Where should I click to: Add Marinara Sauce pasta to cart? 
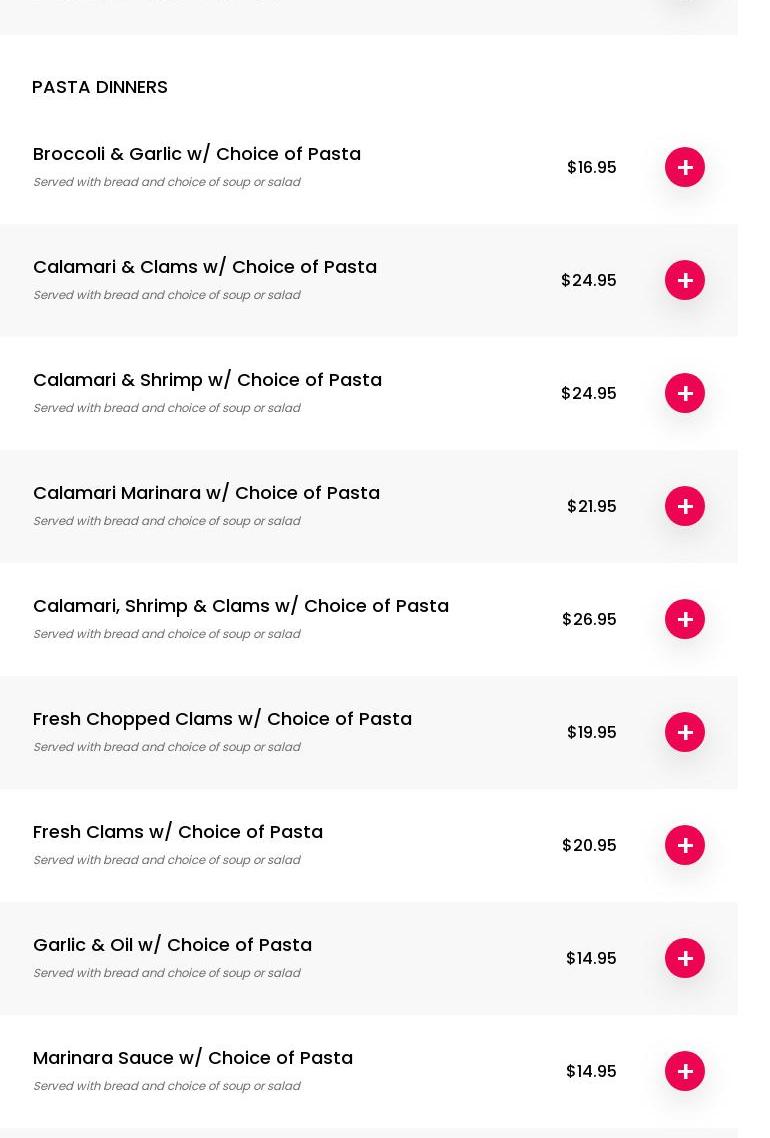[685, 1071]
